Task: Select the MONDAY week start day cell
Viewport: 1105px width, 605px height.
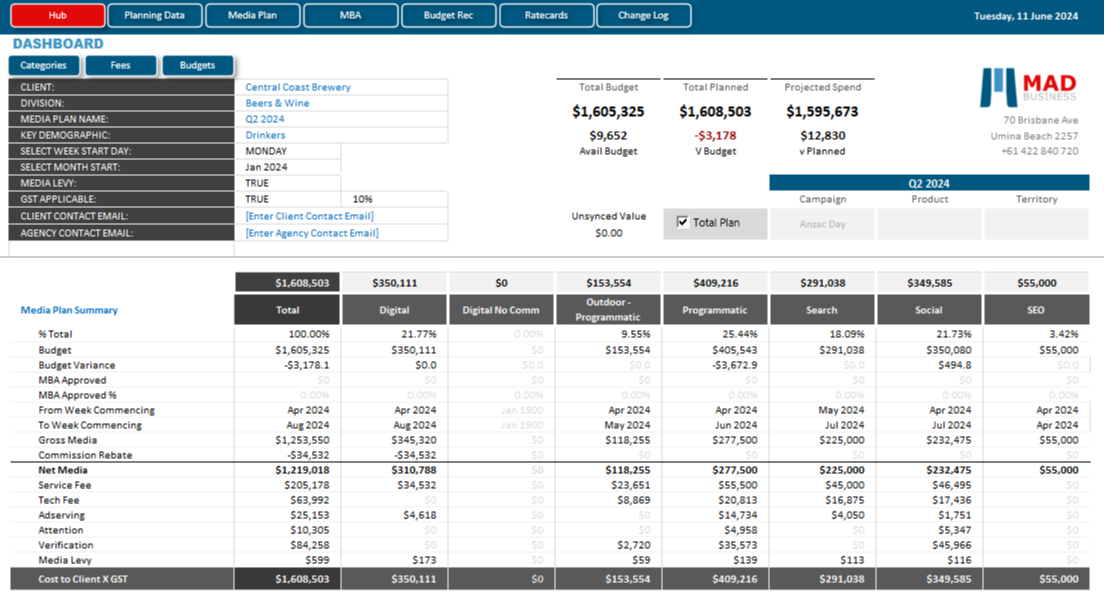Action: tap(291, 151)
